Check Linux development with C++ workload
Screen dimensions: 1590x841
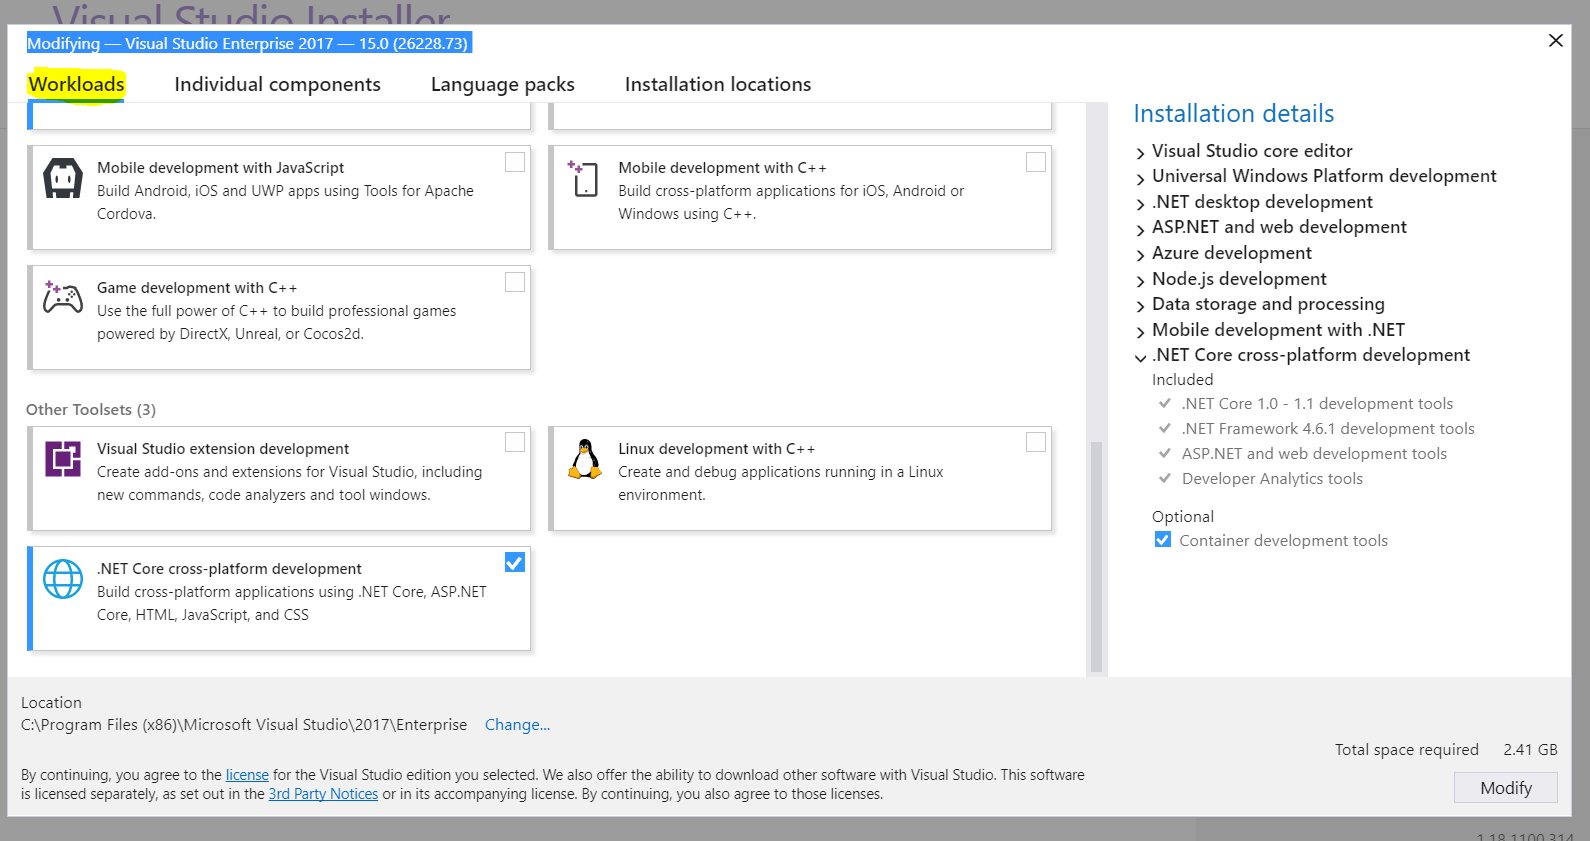(1036, 442)
